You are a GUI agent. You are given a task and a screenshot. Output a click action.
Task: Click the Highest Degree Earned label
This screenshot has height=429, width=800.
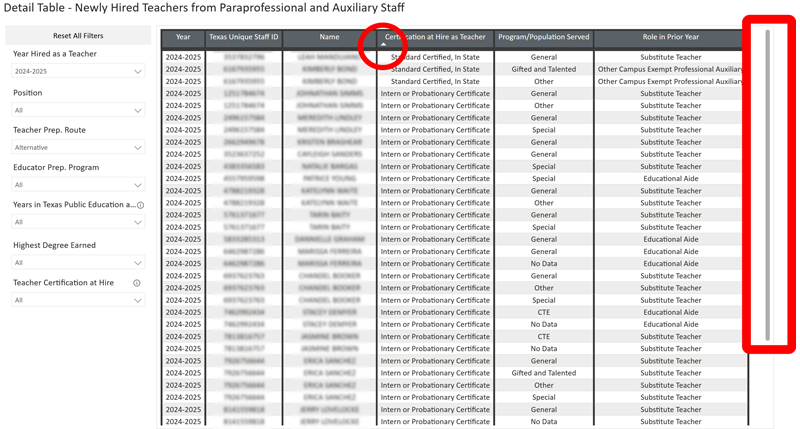(x=54, y=245)
